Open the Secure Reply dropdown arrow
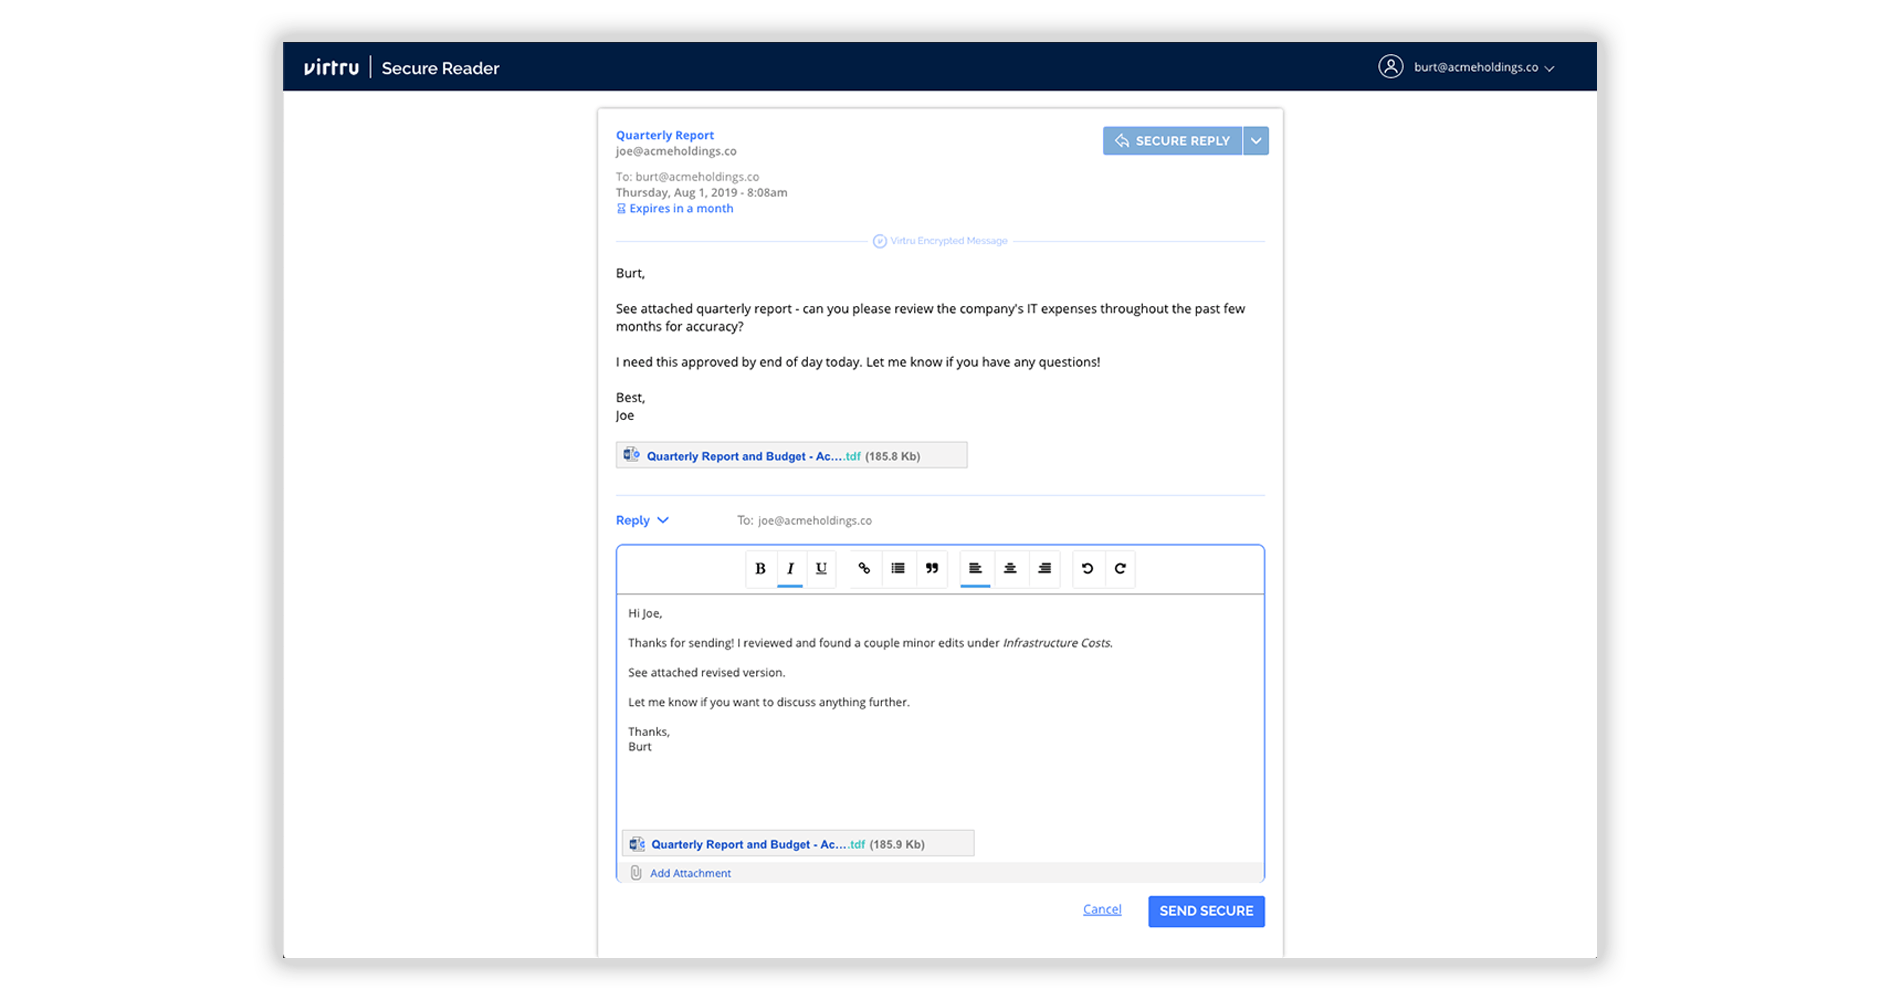 [1256, 141]
